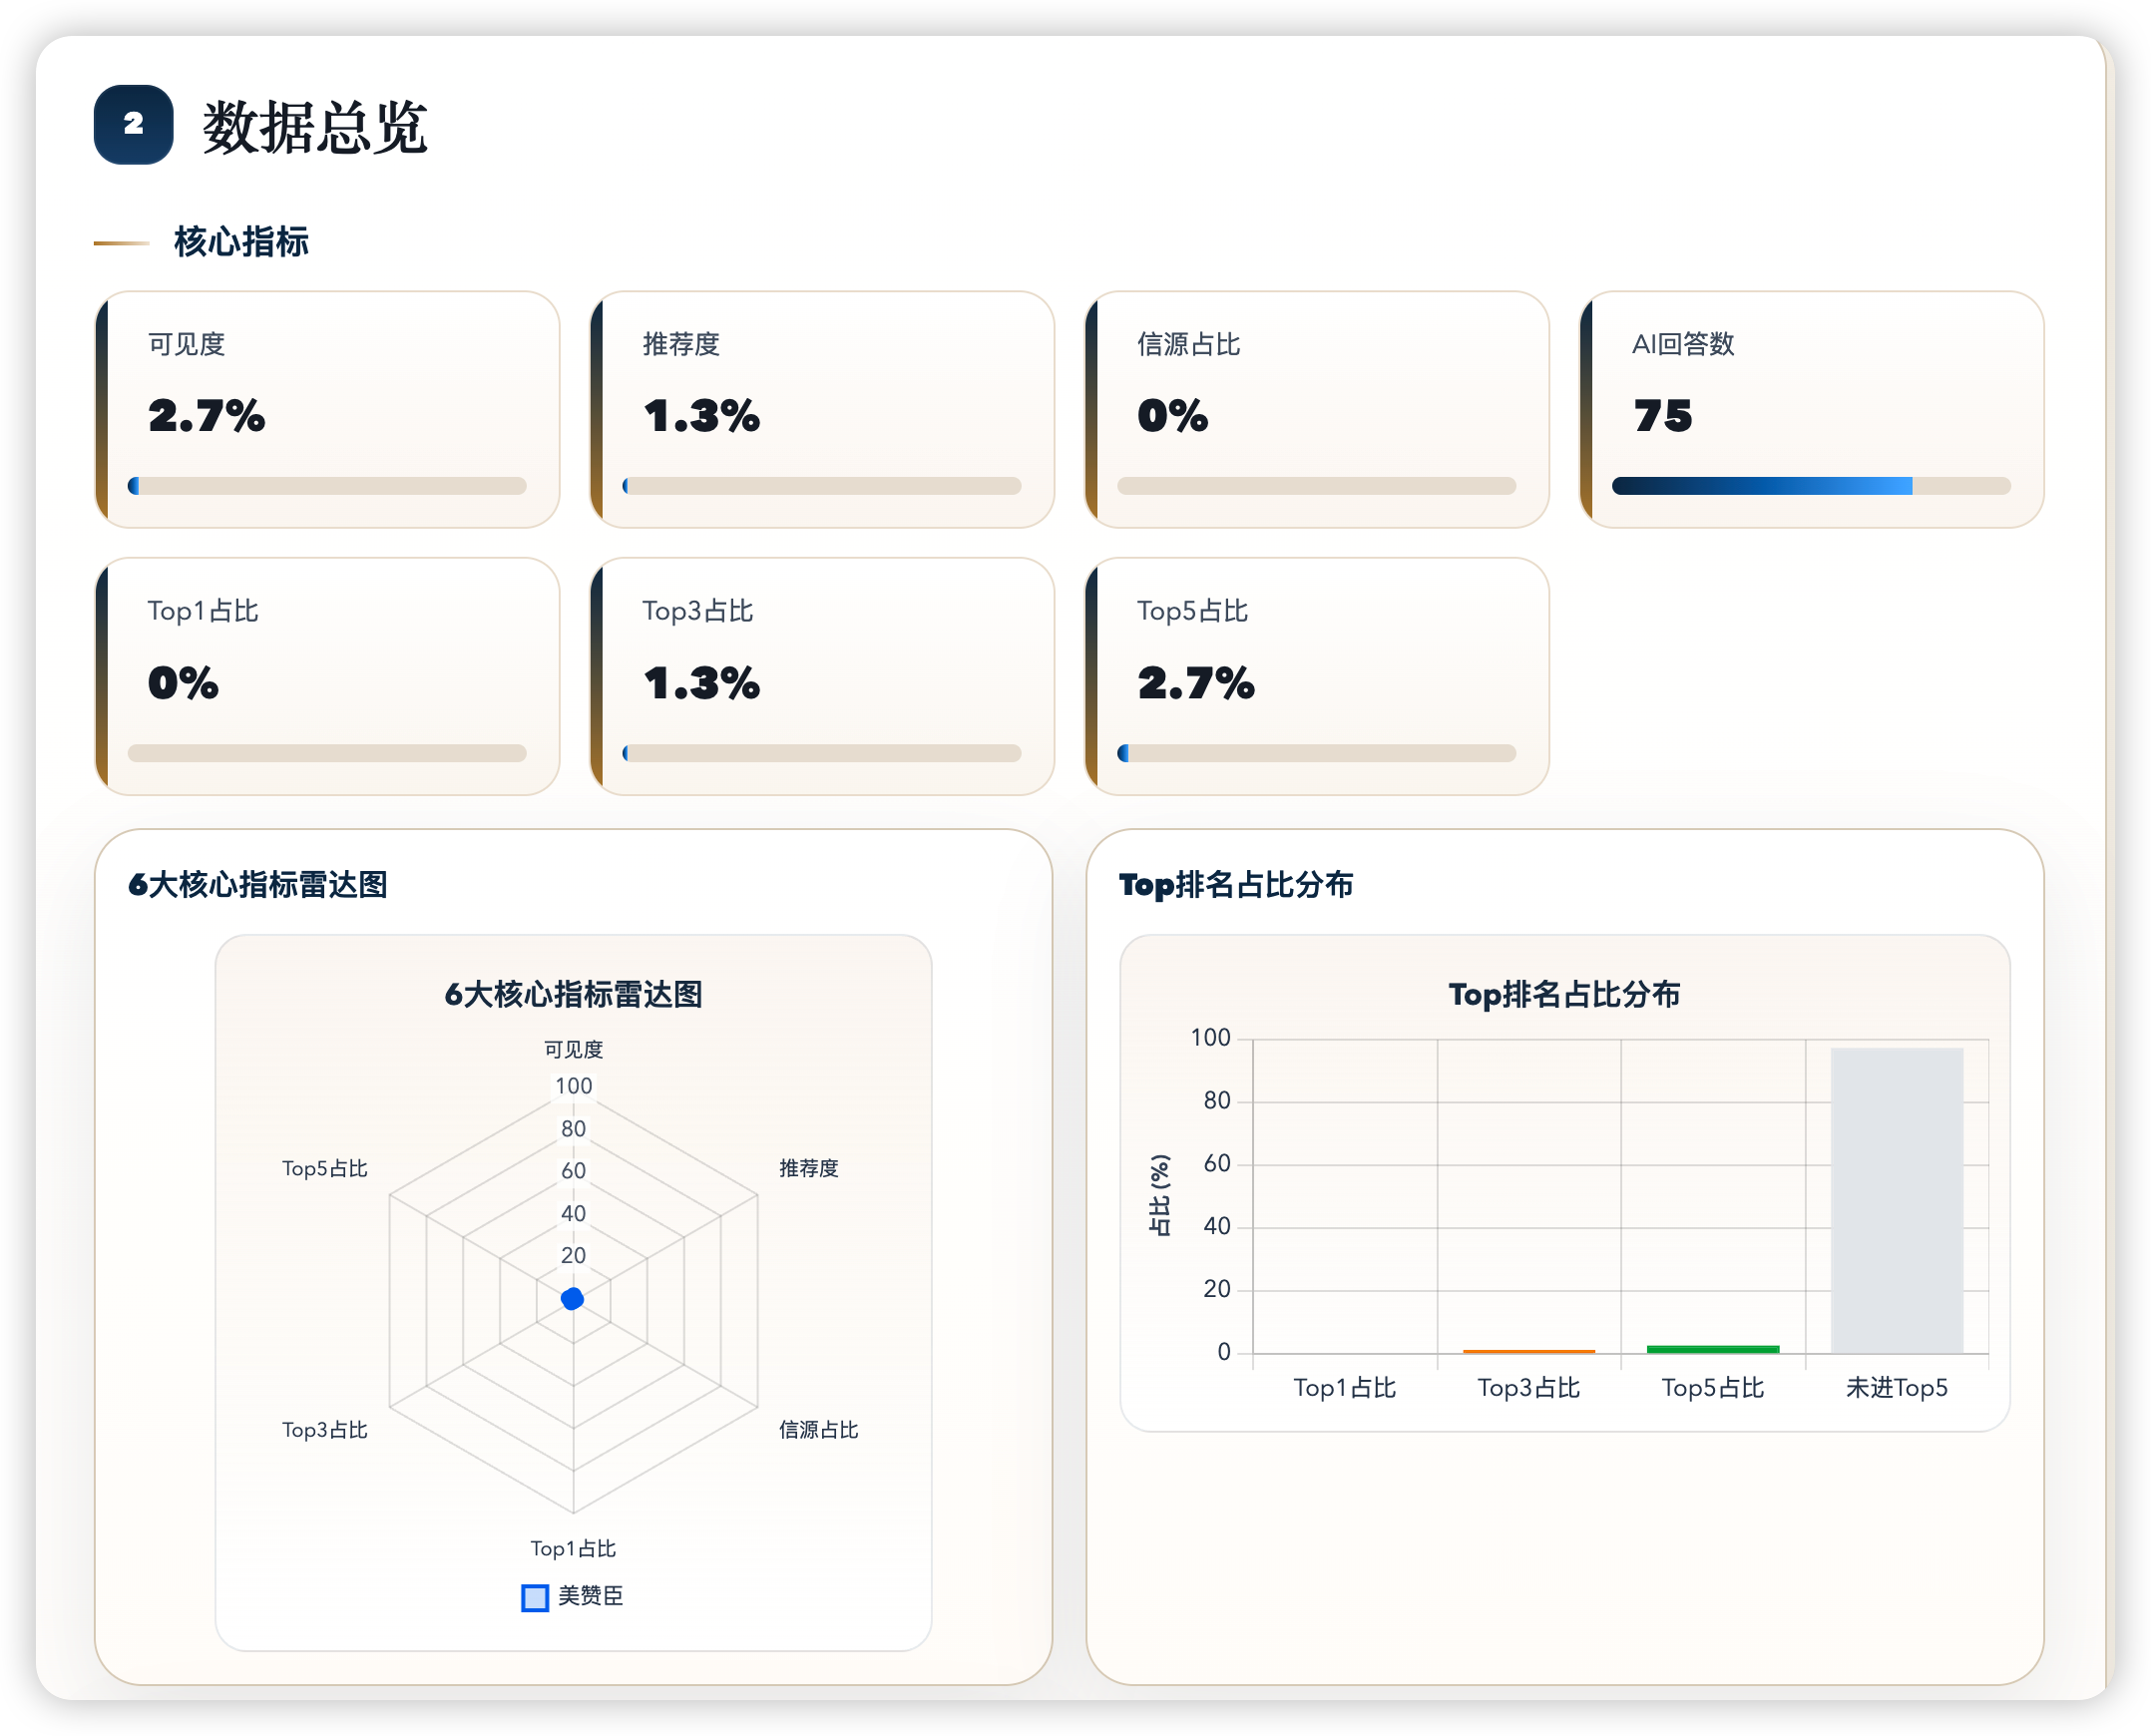Click the AI回答数 progress bar
2151x1736 pixels.
1810,486
